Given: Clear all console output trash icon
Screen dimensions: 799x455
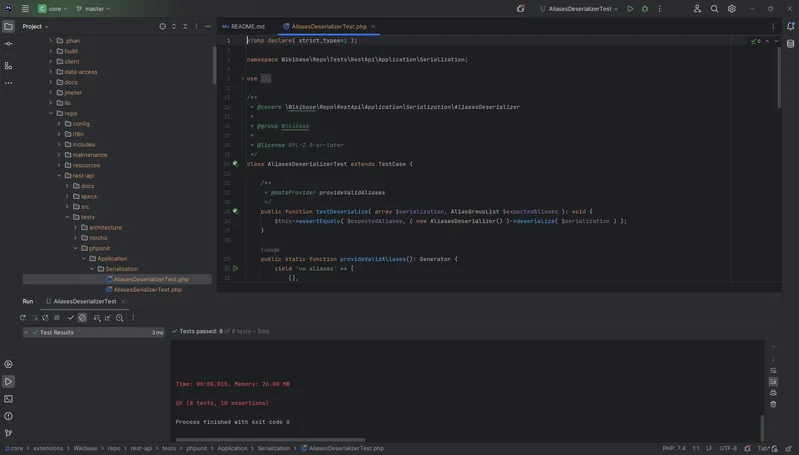Looking at the screenshot, I should (x=773, y=404).
